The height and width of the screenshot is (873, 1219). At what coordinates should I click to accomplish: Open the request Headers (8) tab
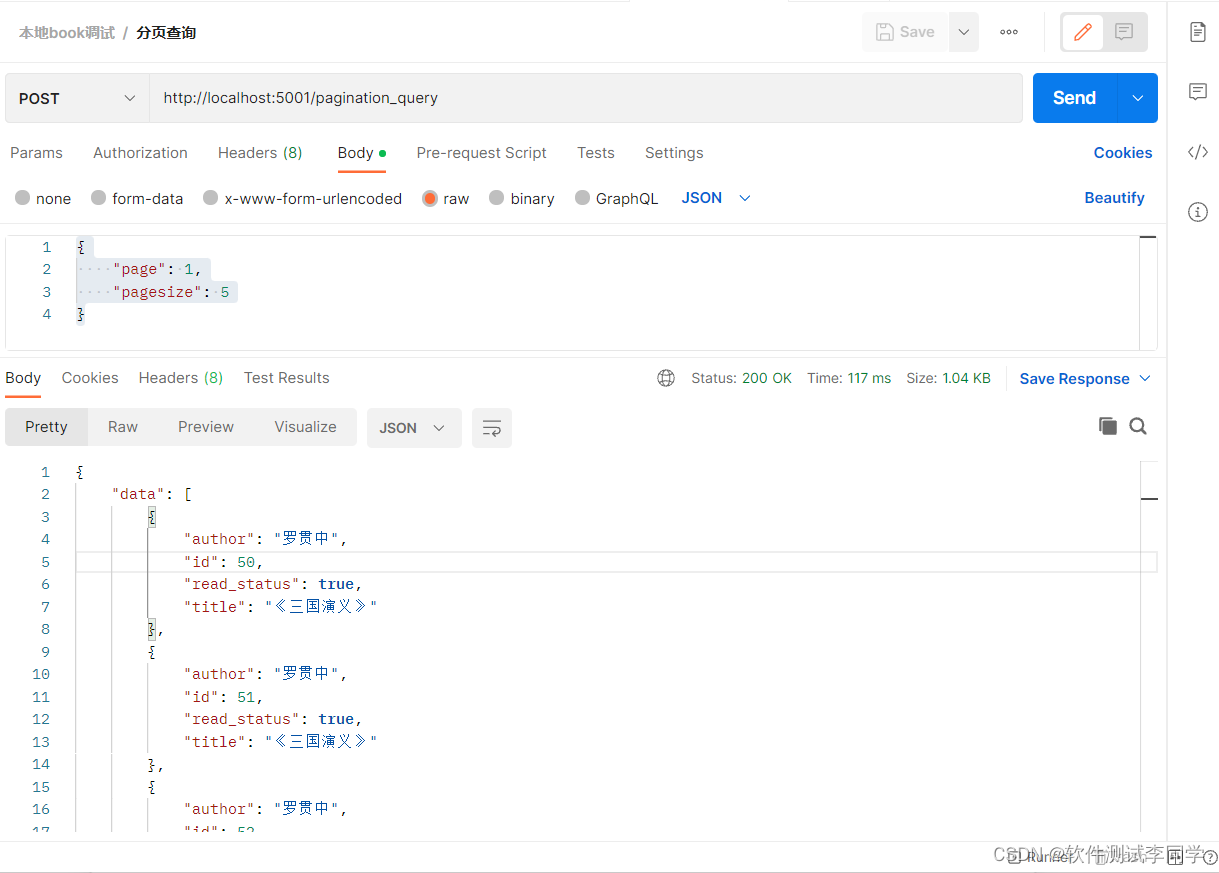[x=260, y=153]
